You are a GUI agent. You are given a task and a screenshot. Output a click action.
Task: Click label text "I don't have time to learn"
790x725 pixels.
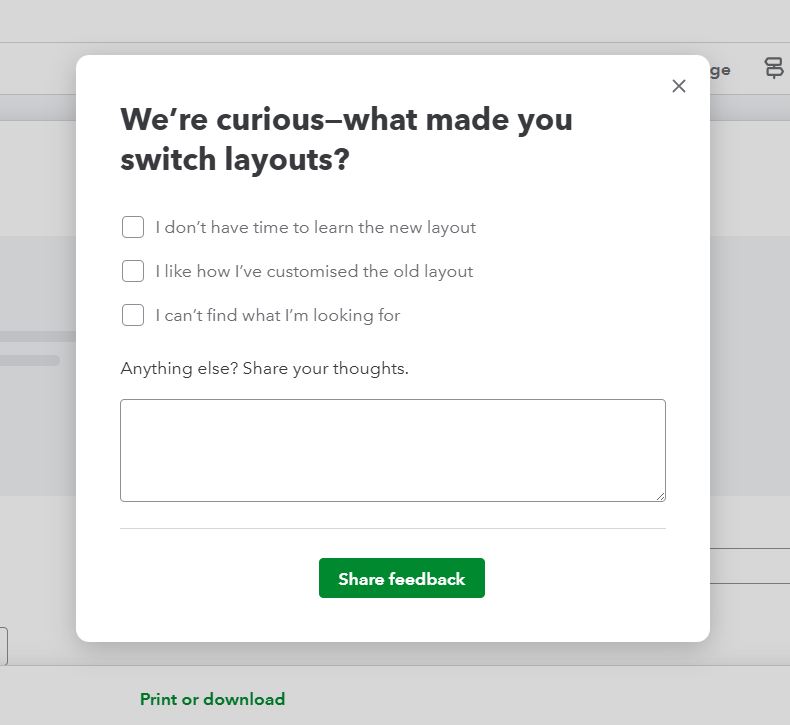pos(315,227)
